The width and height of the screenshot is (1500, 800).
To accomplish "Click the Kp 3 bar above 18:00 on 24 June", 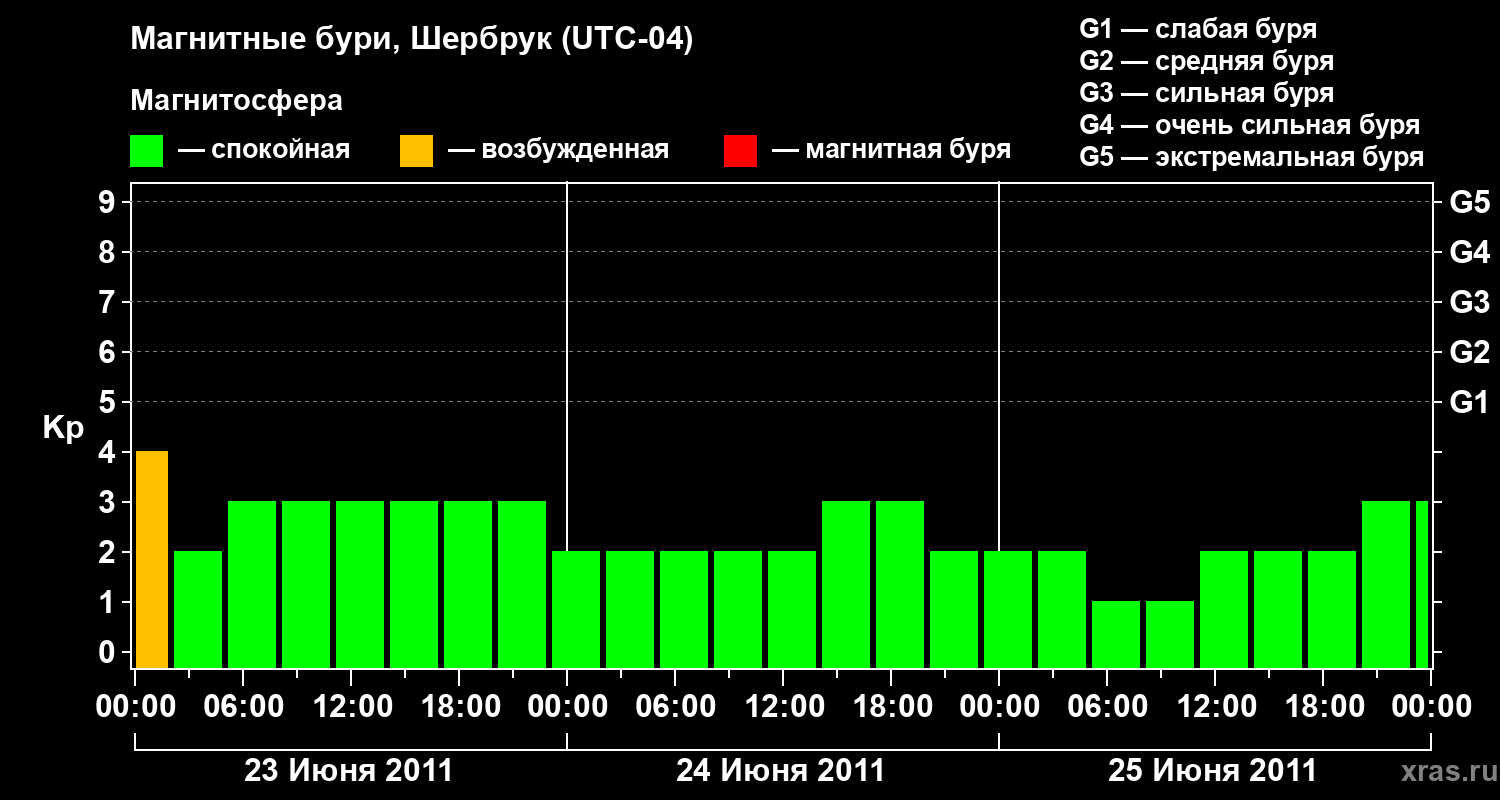I will (x=900, y=584).
